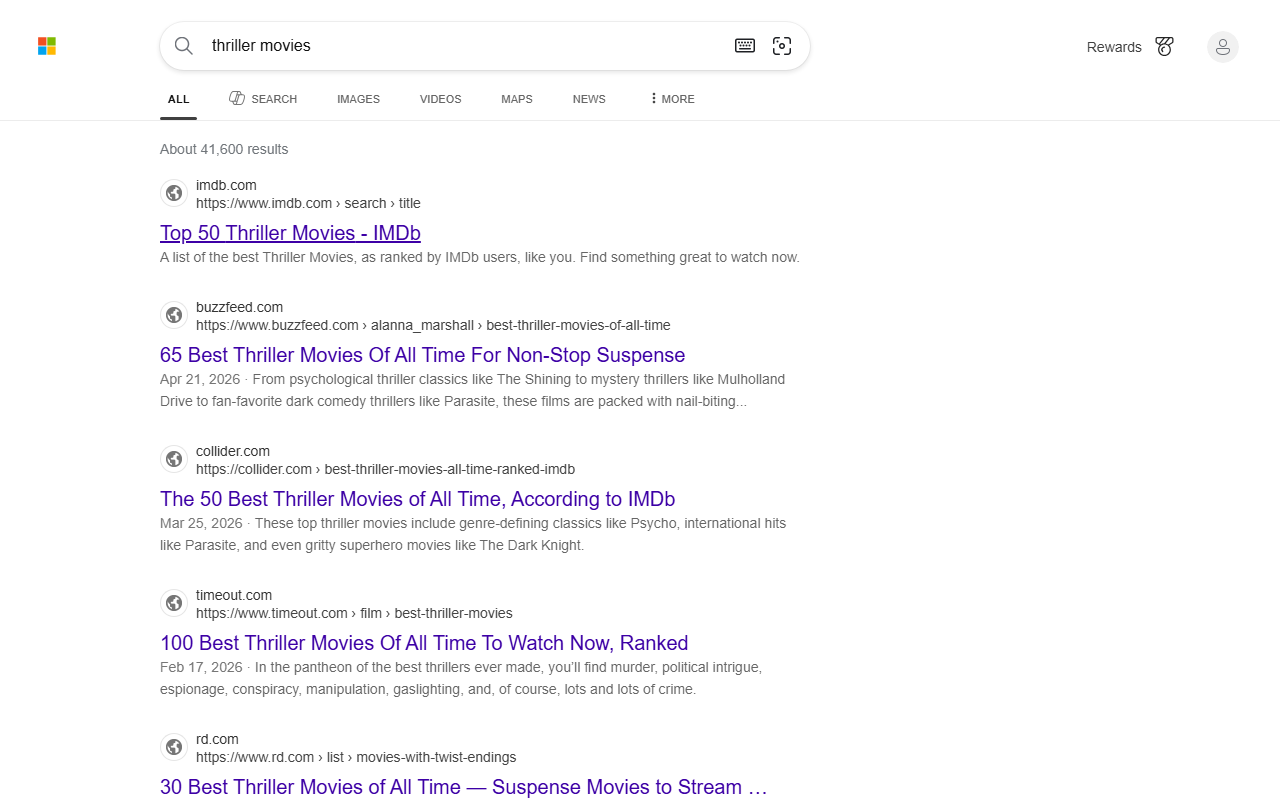The image size is (1280, 800).
Task: Open the on-screen keyboard icon
Action: (745, 46)
